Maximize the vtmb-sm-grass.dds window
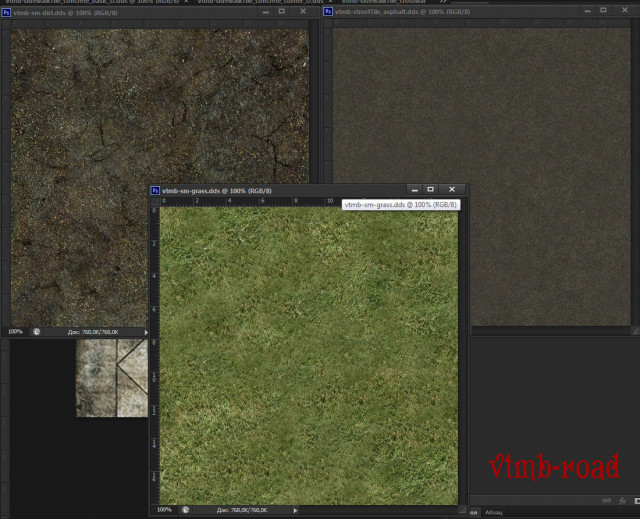This screenshot has height=519, width=640. 430,189
